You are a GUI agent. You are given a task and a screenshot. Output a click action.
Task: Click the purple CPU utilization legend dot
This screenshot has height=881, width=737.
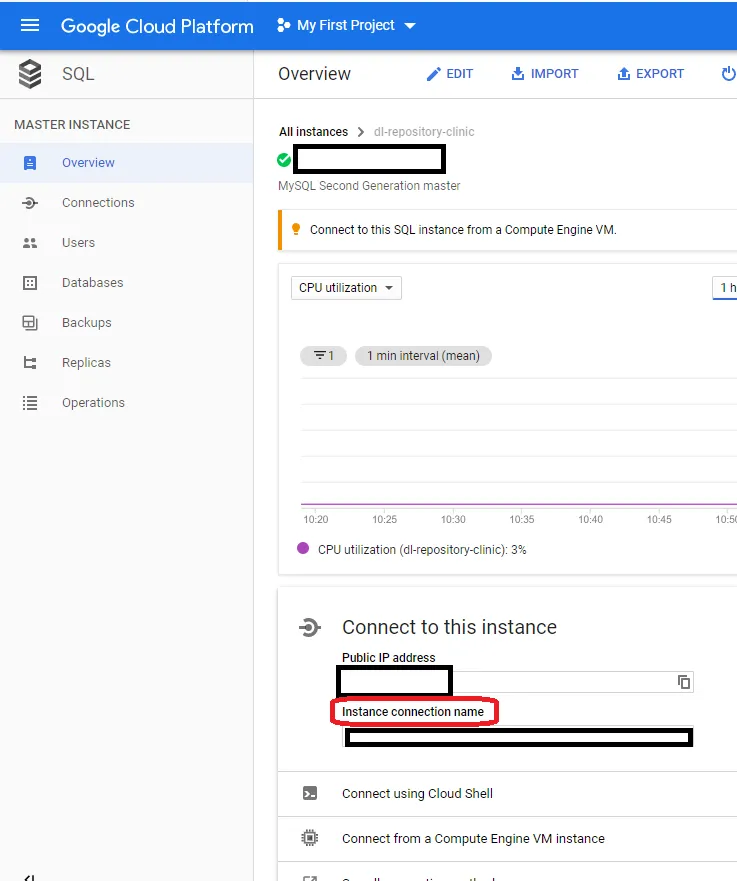pos(303,548)
